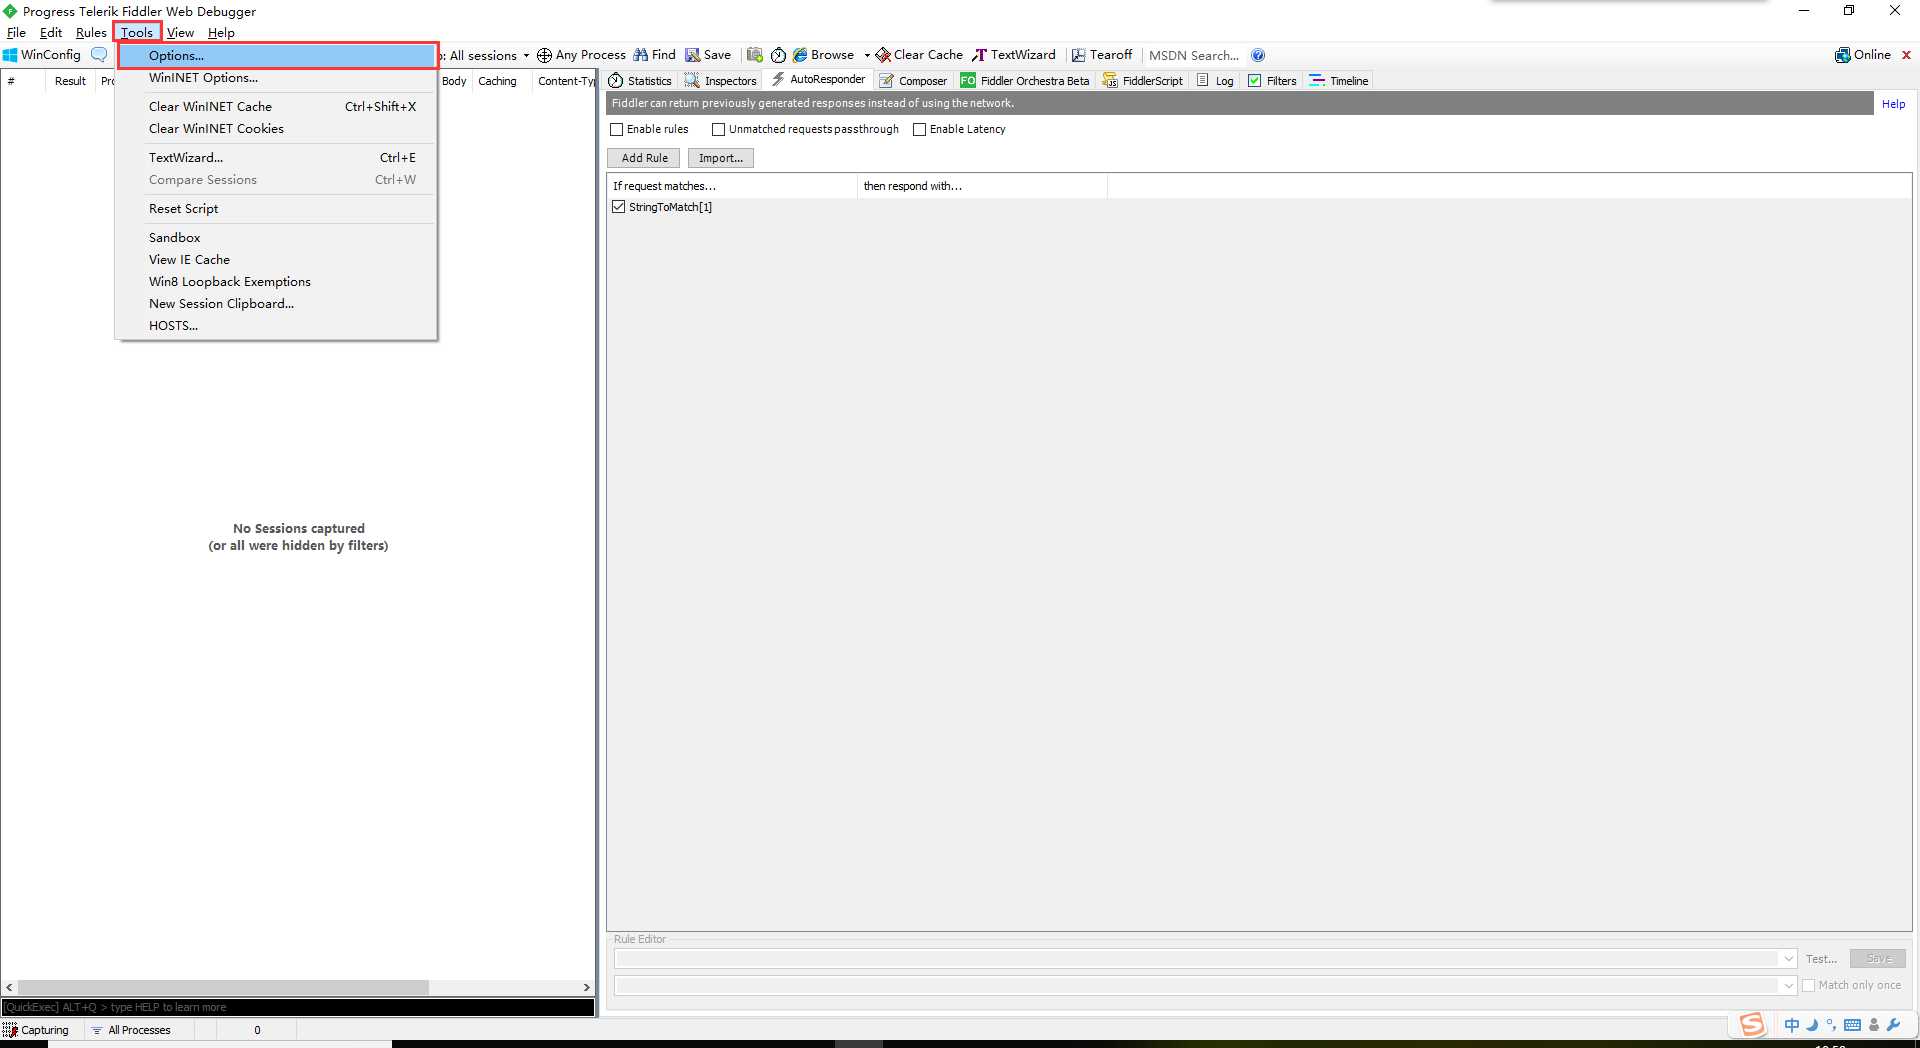Click the blue help icon beside MSDN Search

[x=1258, y=55]
